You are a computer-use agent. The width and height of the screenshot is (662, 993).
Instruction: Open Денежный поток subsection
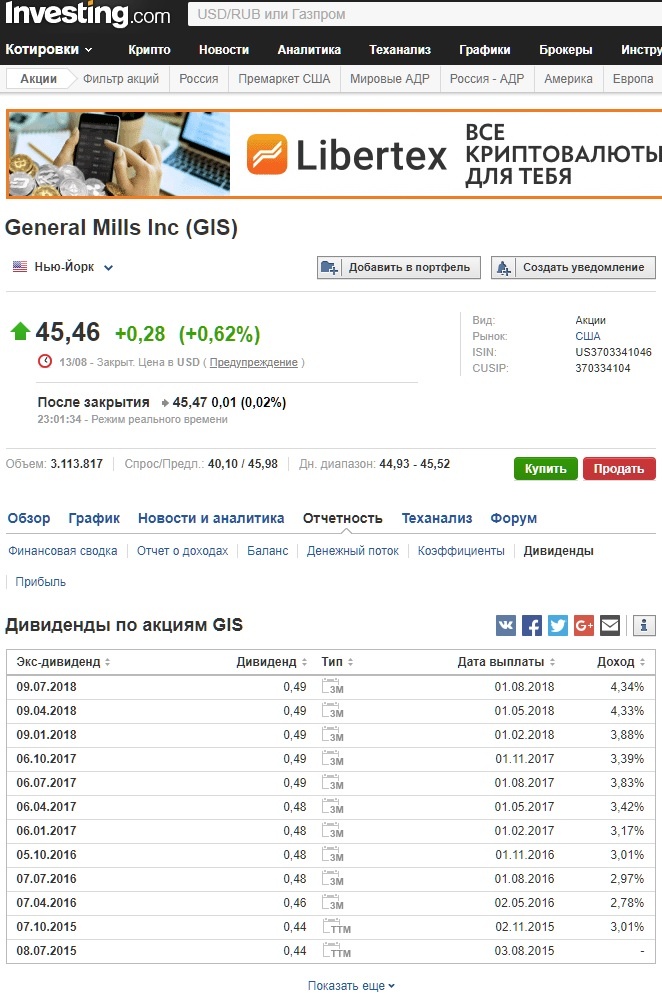(353, 551)
